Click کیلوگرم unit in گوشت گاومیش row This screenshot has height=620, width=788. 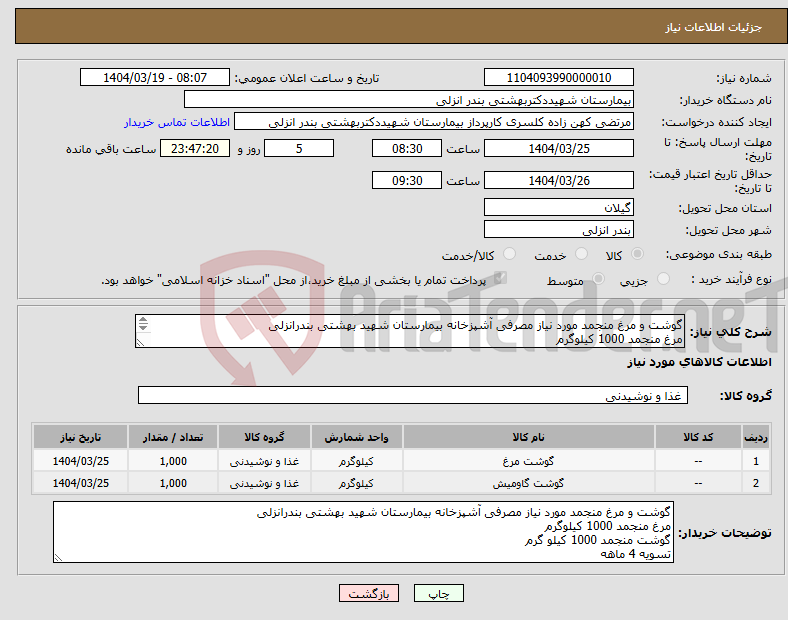coord(356,483)
